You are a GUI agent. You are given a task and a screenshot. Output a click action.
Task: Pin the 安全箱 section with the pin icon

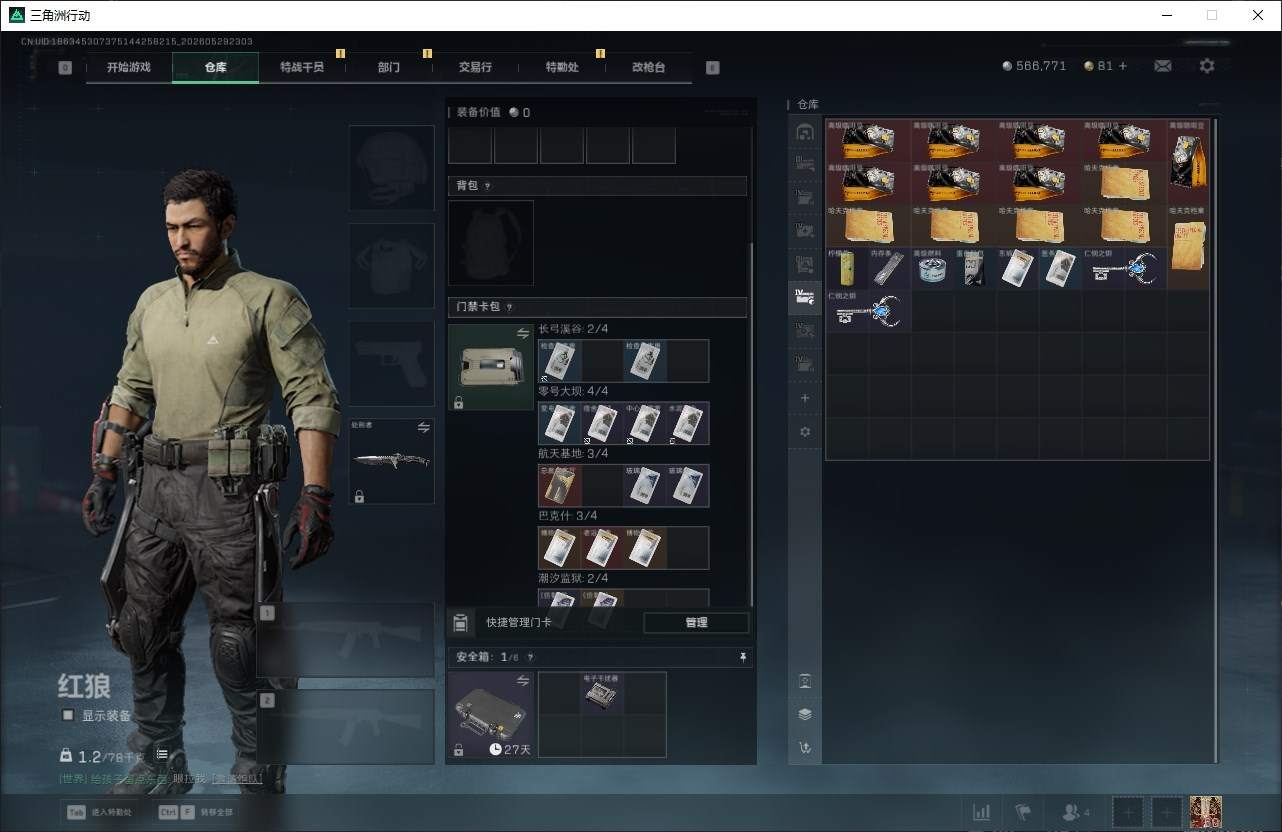(x=743, y=657)
